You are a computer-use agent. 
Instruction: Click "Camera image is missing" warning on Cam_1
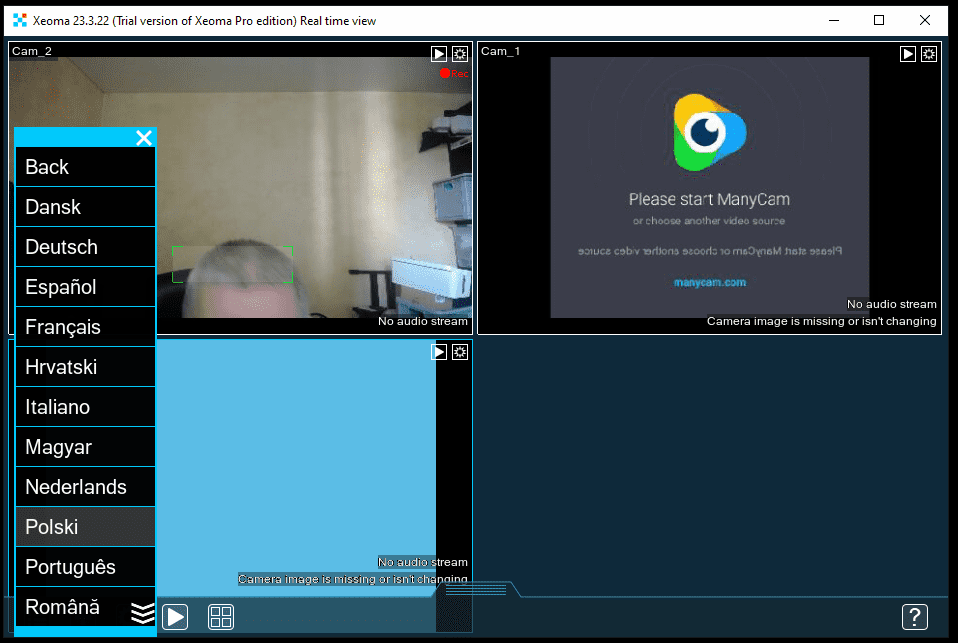pyautogui.click(x=822, y=321)
